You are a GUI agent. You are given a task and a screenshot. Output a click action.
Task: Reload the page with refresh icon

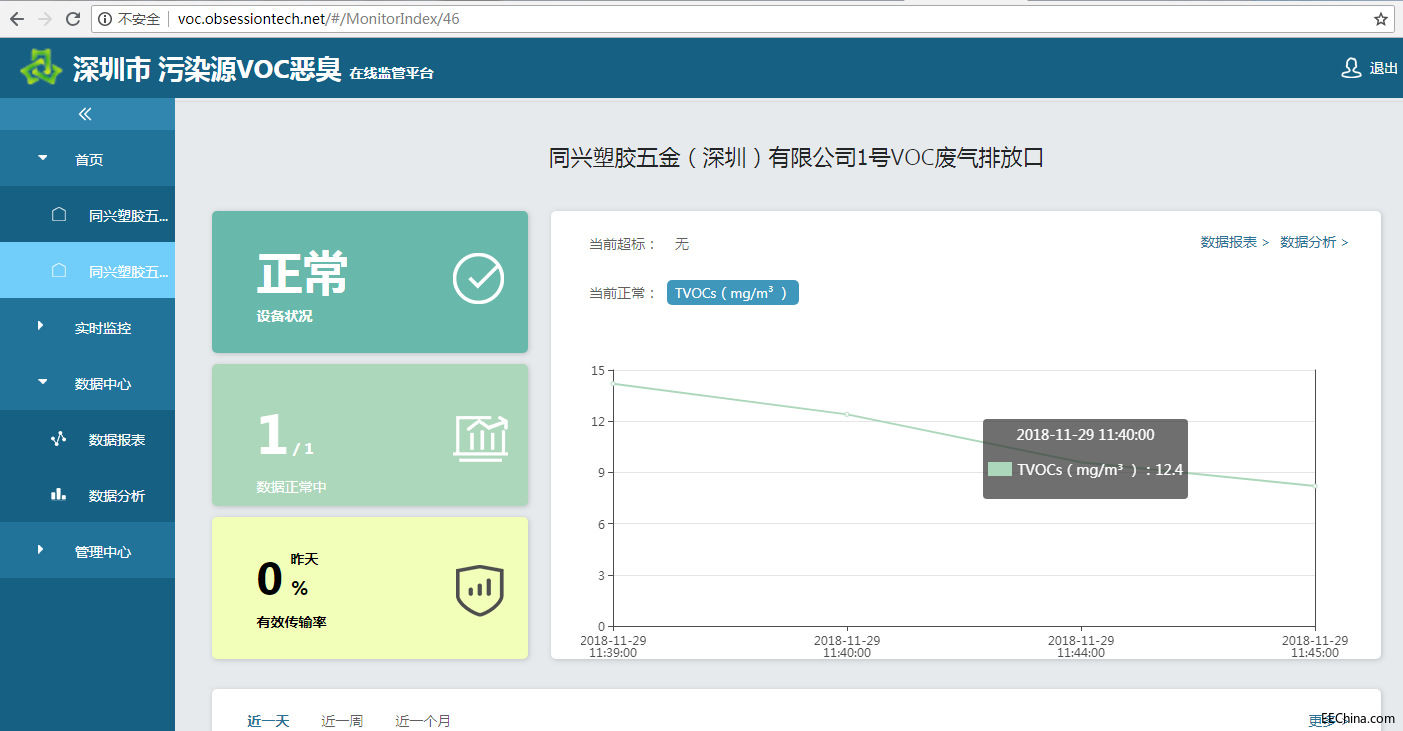pyautogui.click(x=73, y=19)
